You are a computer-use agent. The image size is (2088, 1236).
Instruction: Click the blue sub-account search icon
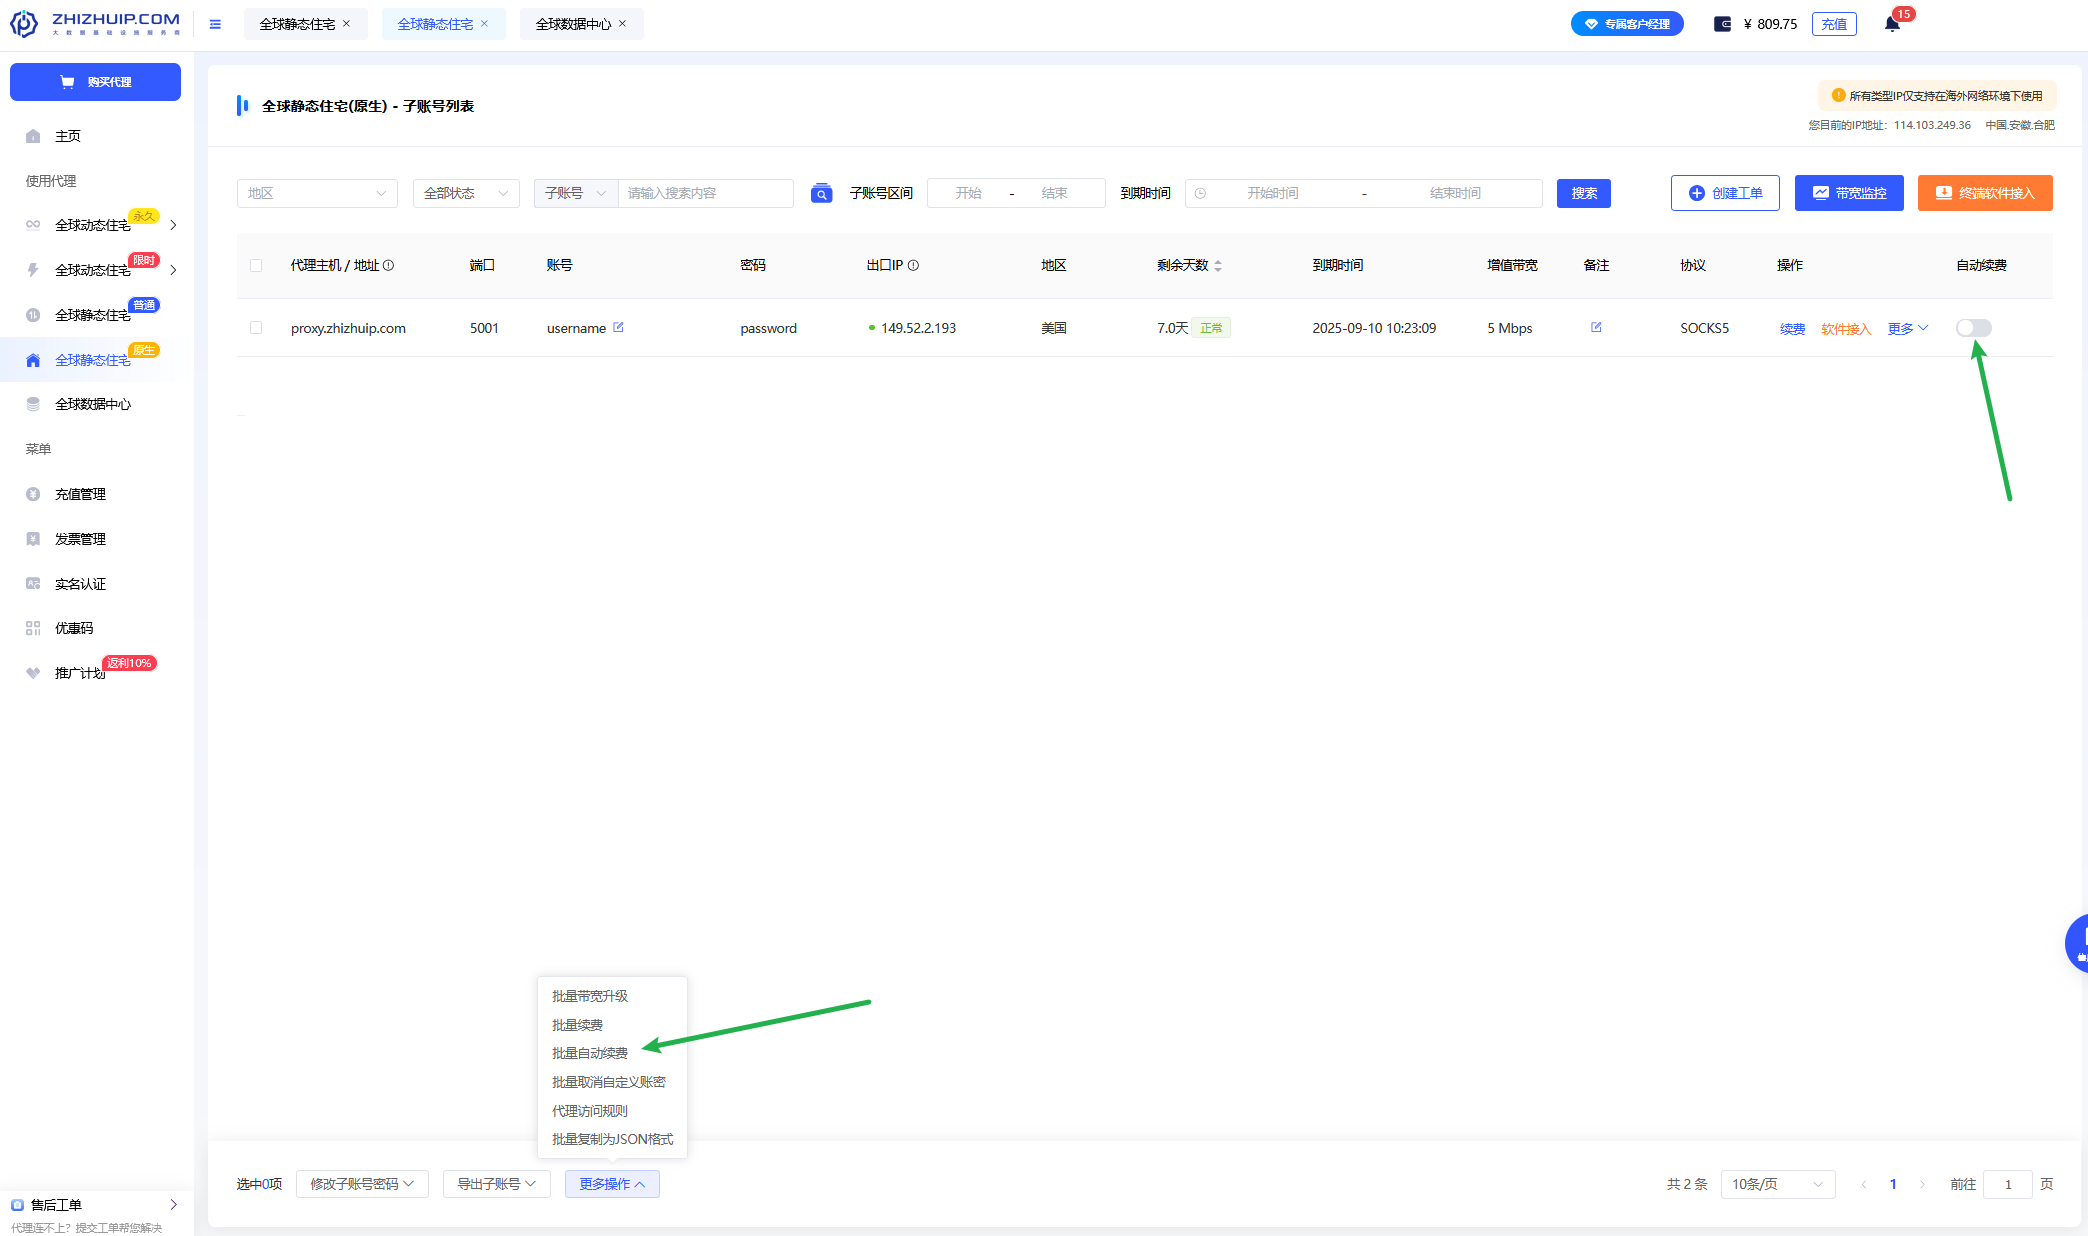coord(821,193)
